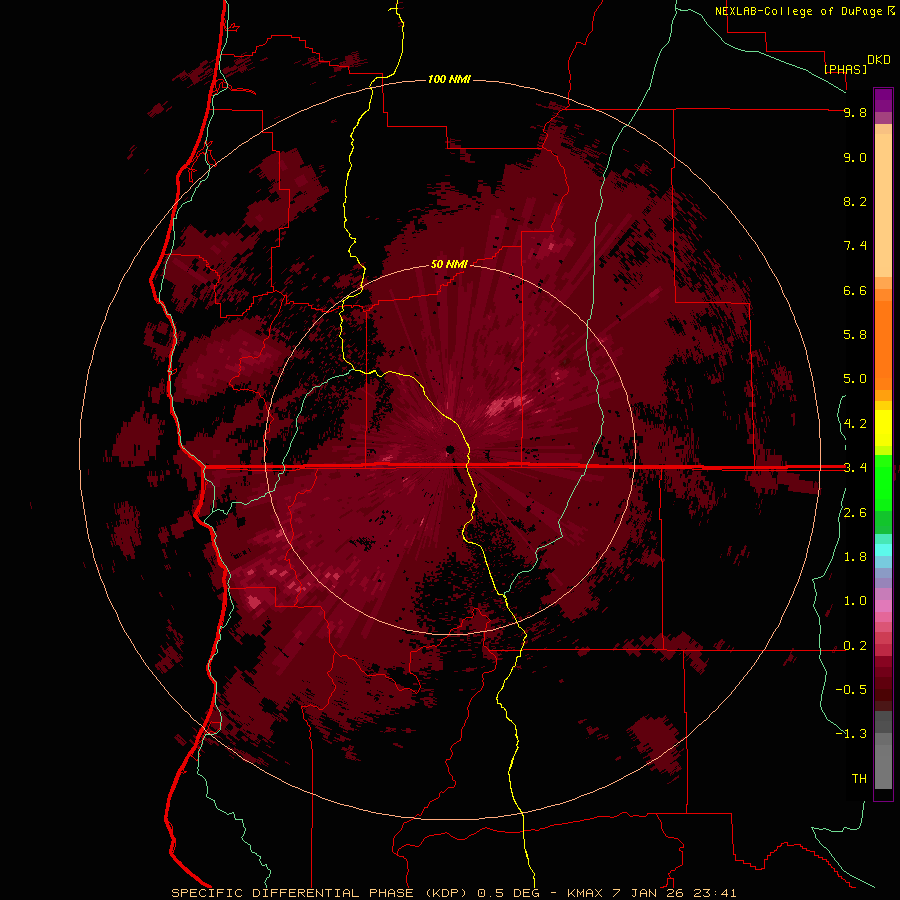
Task: Click the 3.4 scale value
Action: tap(855, 468)
